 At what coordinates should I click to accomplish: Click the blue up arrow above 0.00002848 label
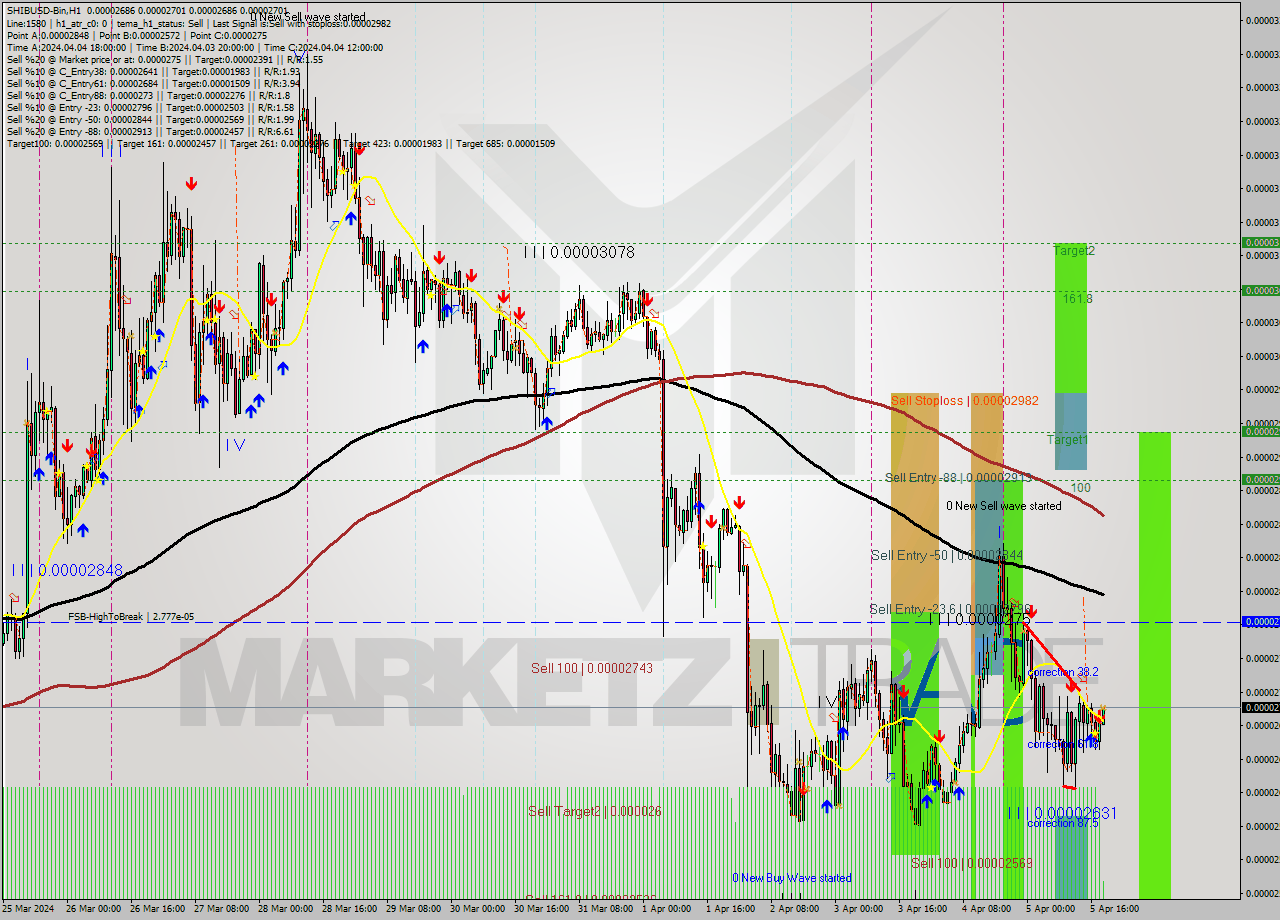pyautogui.click(x=82, y=530)
